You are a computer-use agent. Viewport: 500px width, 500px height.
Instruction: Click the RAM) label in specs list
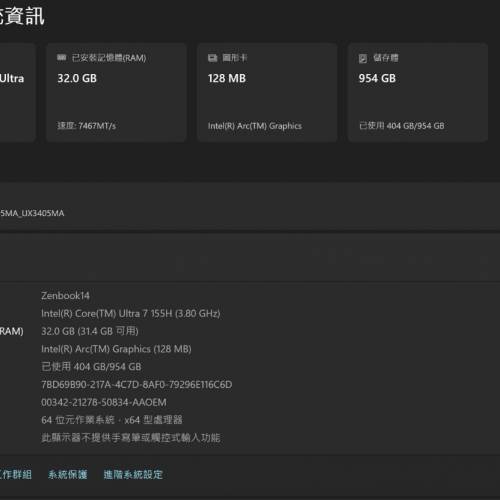pyautogui.click(x=12, y=331)
